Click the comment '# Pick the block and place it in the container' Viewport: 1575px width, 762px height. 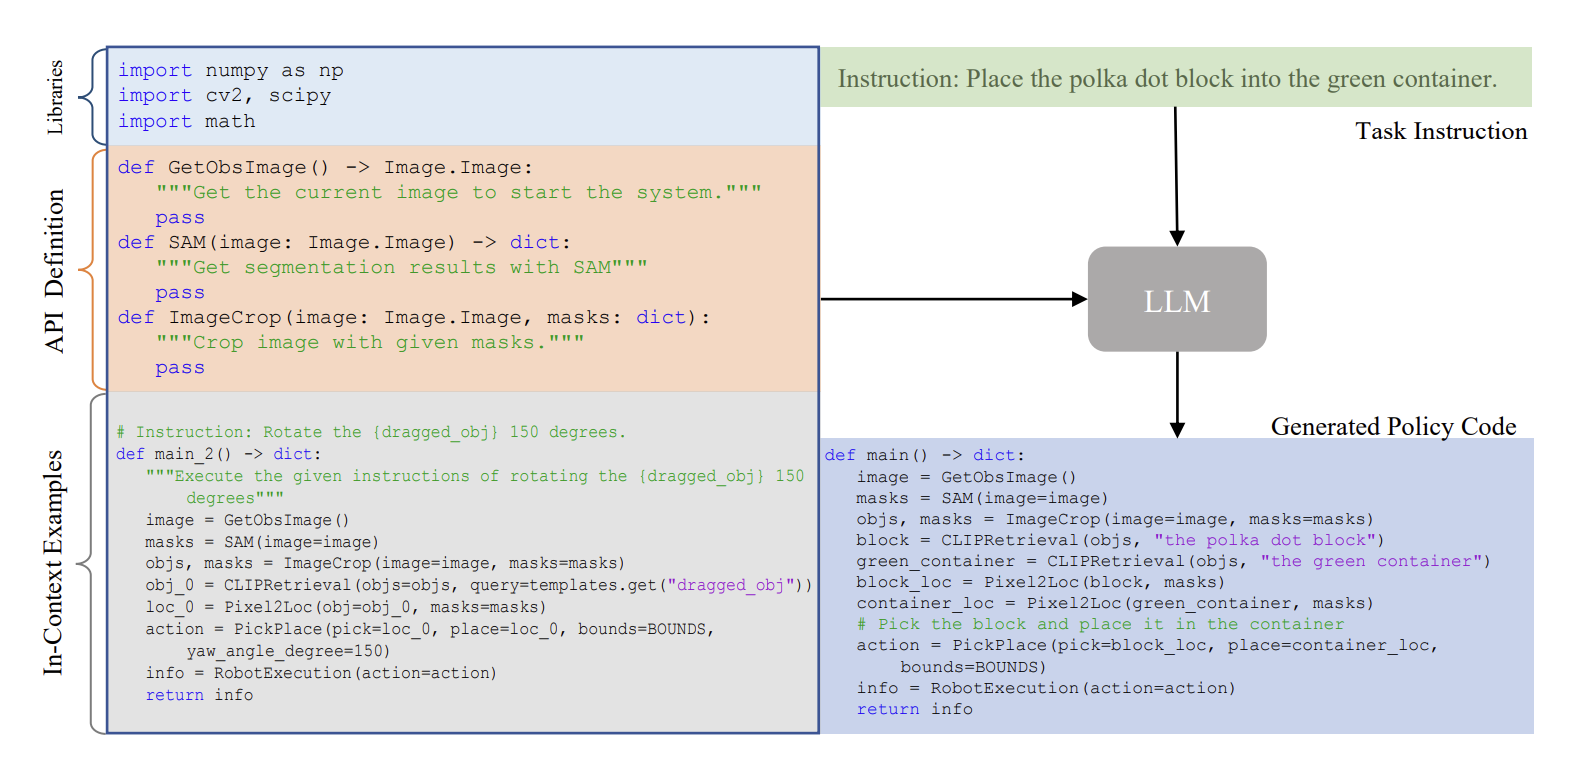1100,624
